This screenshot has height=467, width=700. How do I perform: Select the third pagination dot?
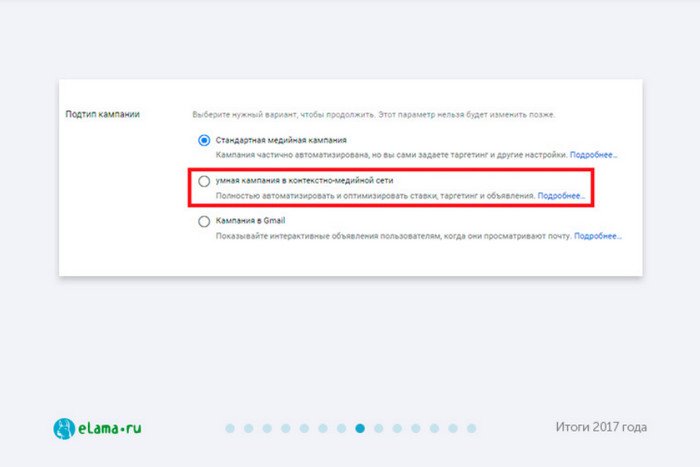(267, 428)
